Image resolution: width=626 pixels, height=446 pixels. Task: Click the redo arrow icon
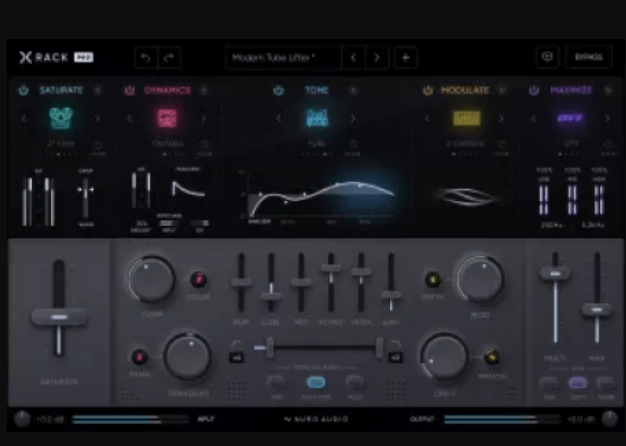pos(169,58)
